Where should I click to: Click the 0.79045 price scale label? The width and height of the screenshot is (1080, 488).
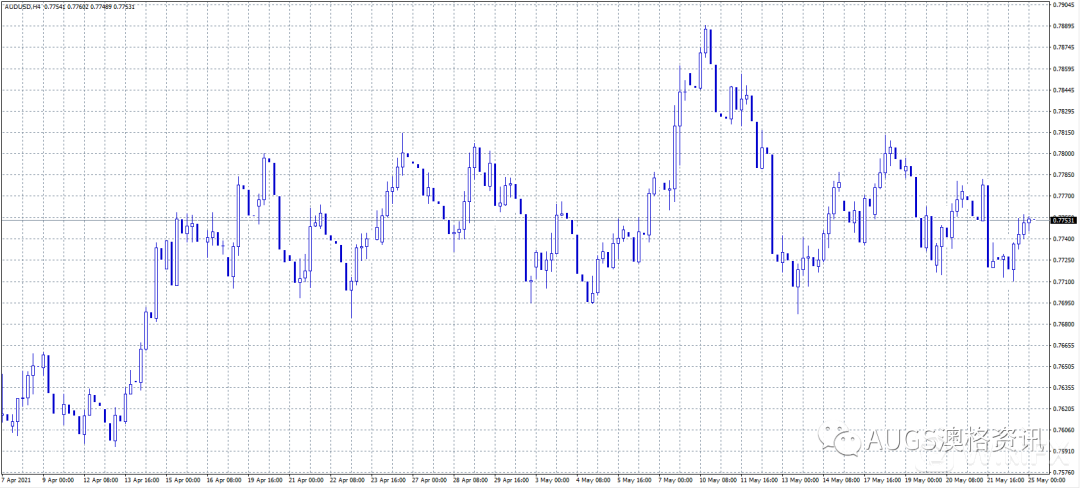[1064, 4]
